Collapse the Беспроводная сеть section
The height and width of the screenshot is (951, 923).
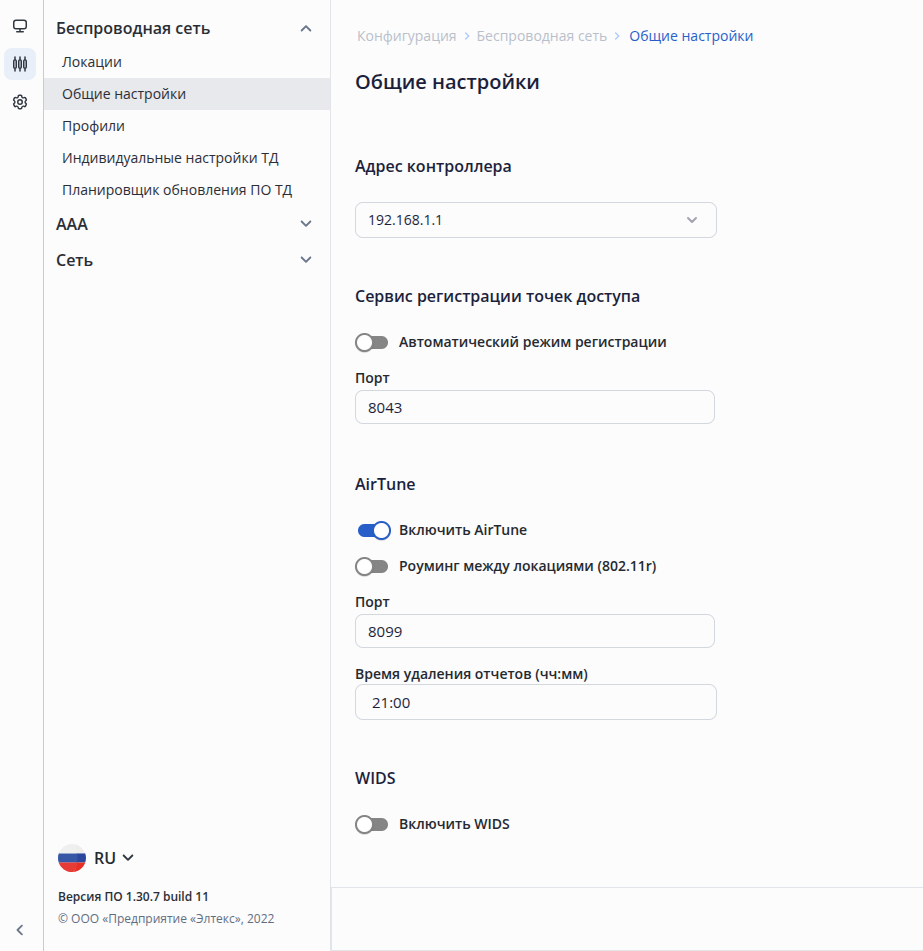(x=306, y=29)
